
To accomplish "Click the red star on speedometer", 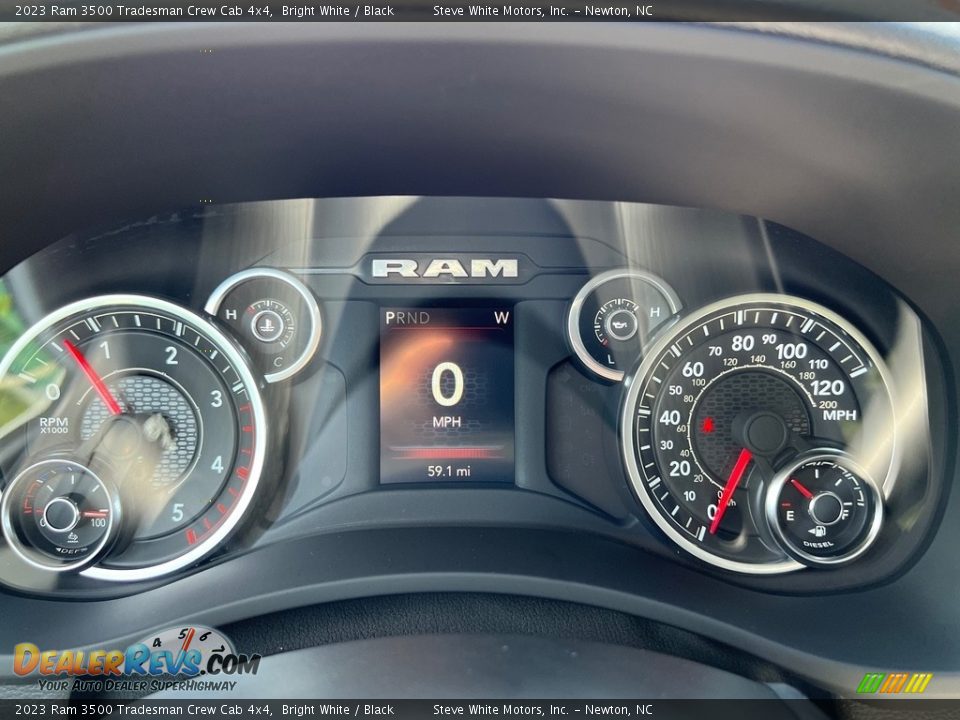I will (x=708, y=424).
